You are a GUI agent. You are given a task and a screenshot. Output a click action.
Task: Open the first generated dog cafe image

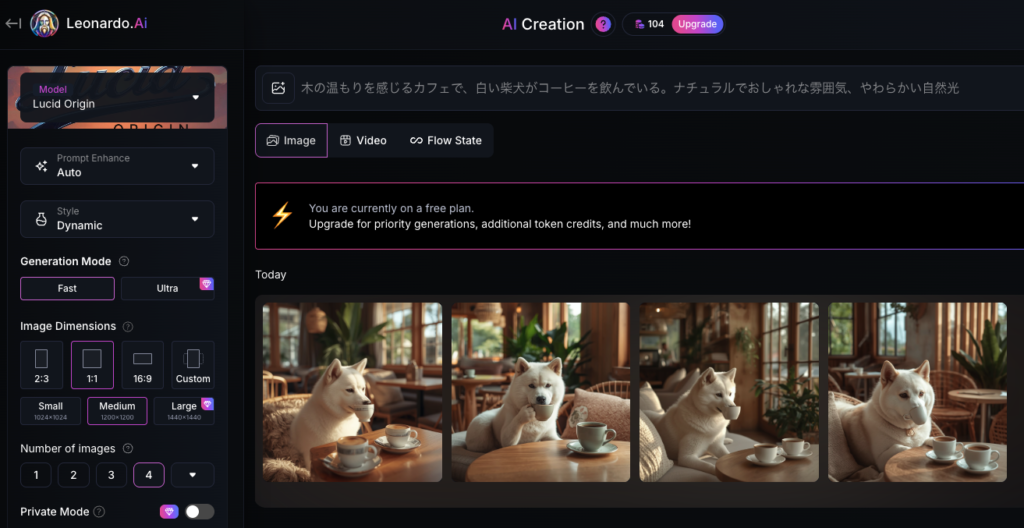[352, 392]
